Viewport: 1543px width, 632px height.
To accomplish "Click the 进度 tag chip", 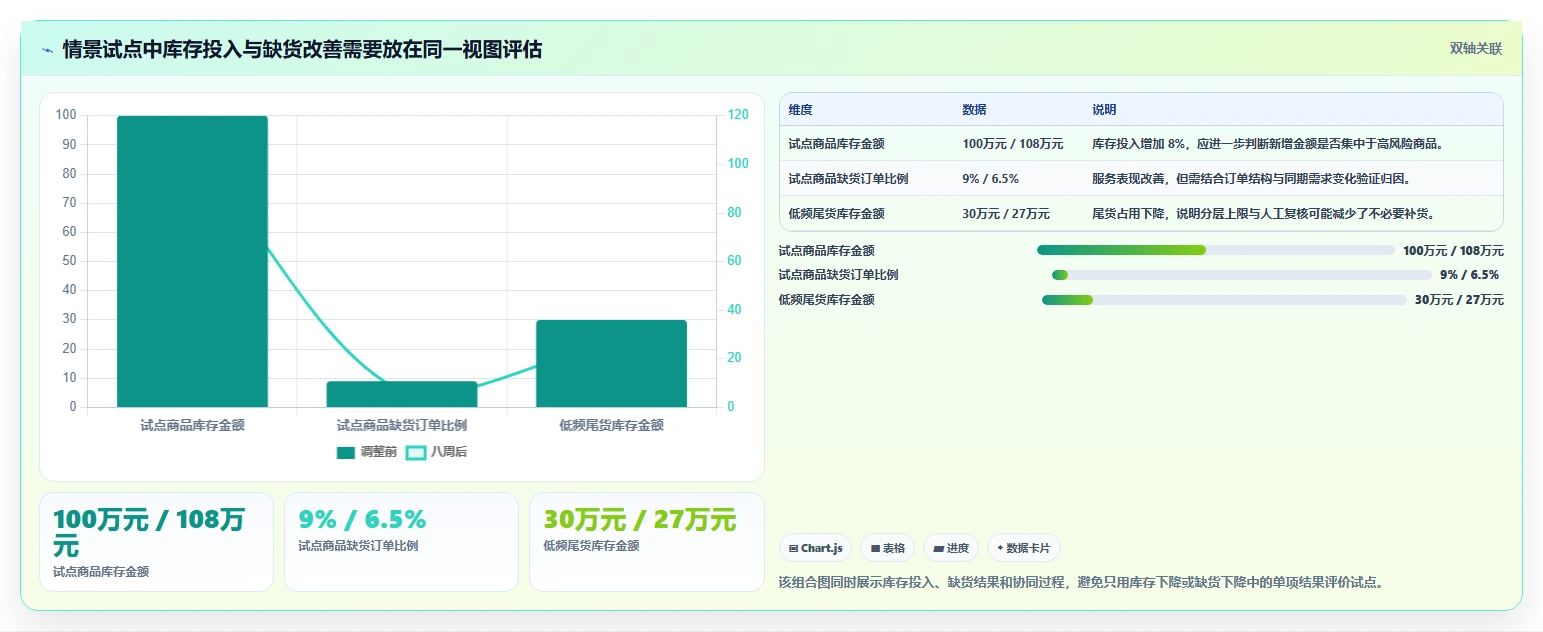I will point(951,548).
